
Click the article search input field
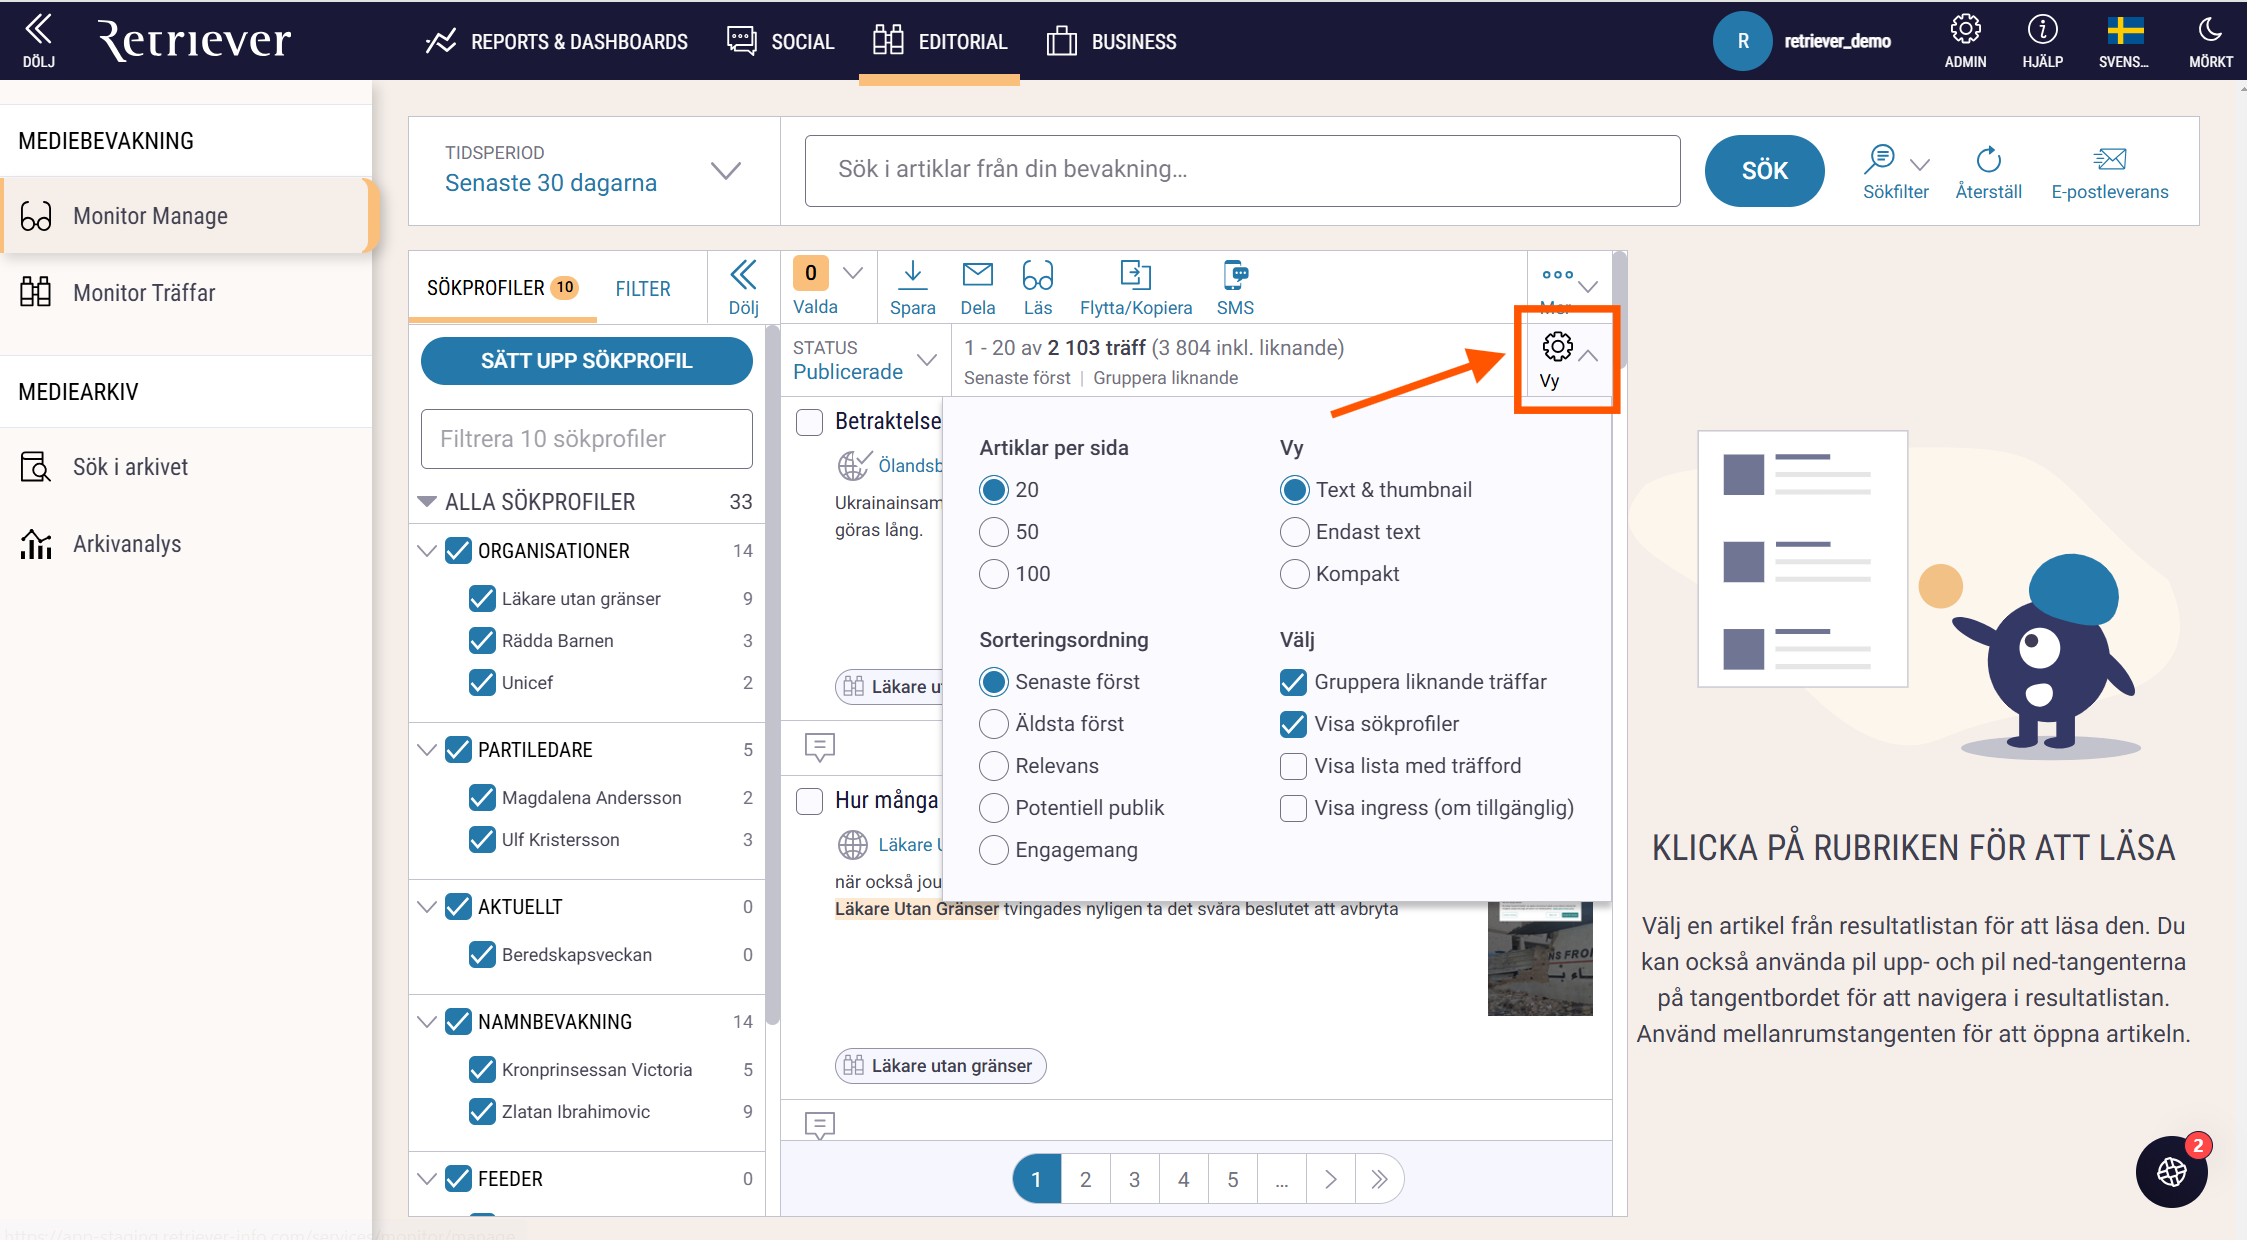tap(1242, 171)
